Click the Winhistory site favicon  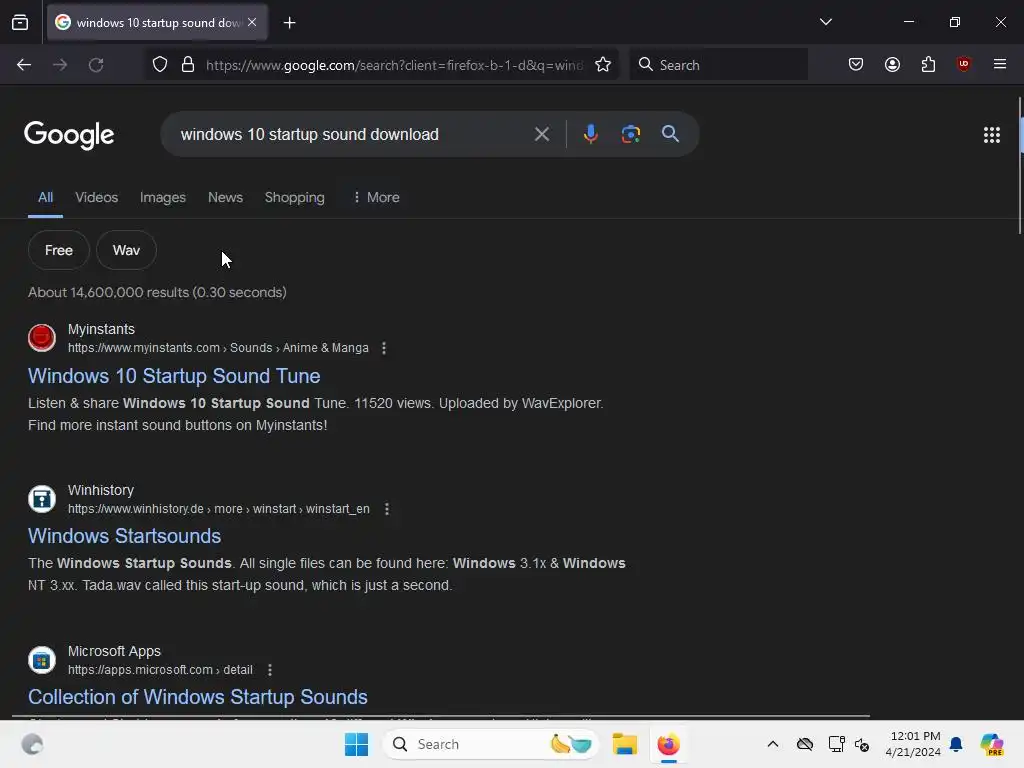click(42, 499)
